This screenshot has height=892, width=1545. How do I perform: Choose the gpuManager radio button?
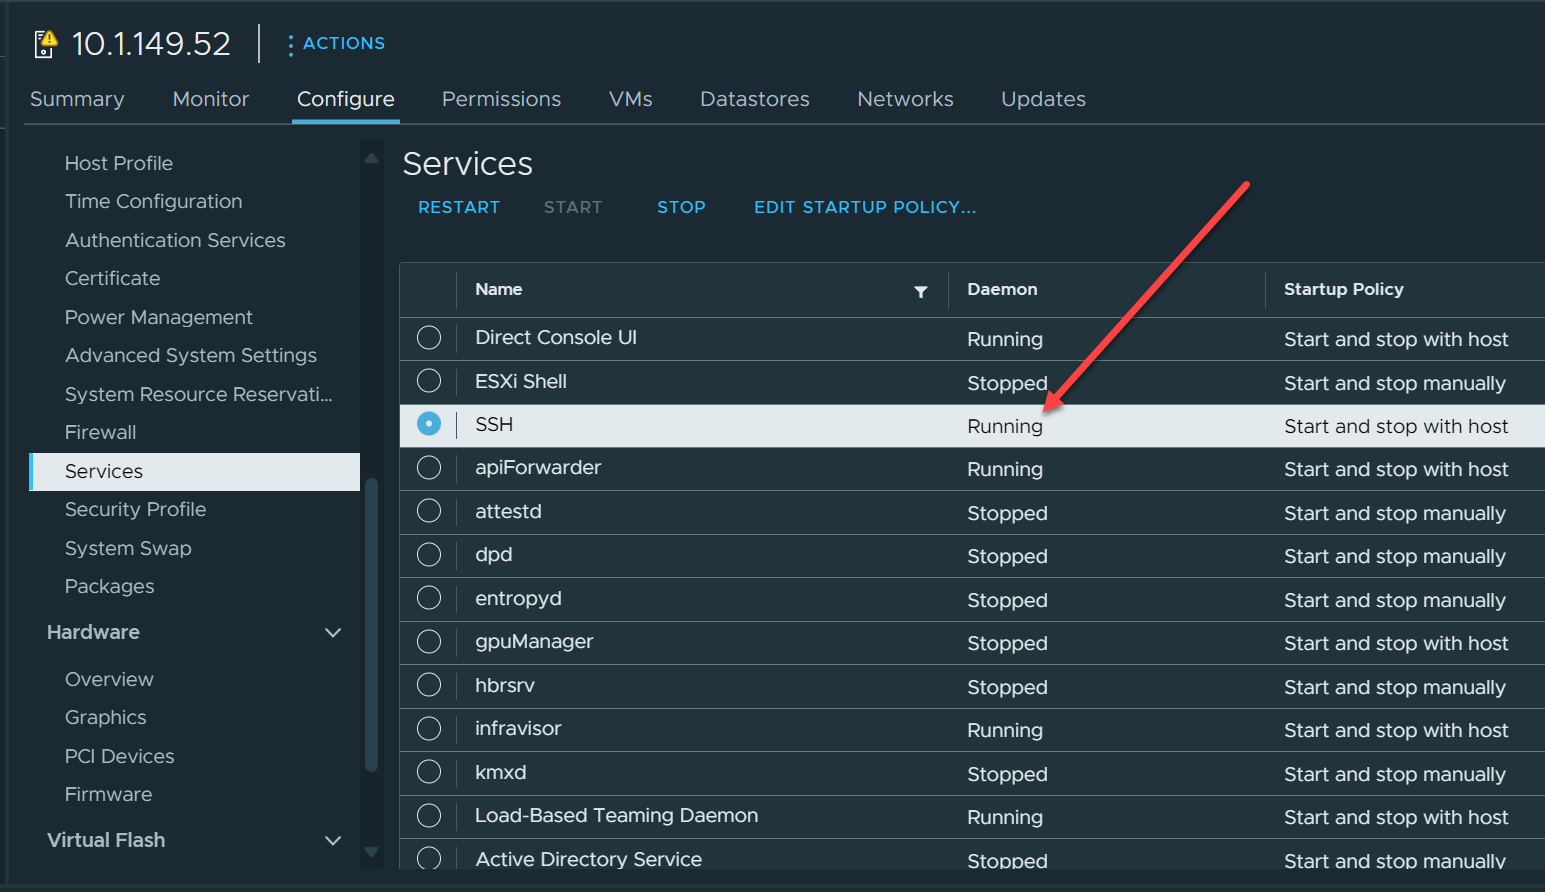(x=429, y=642)
